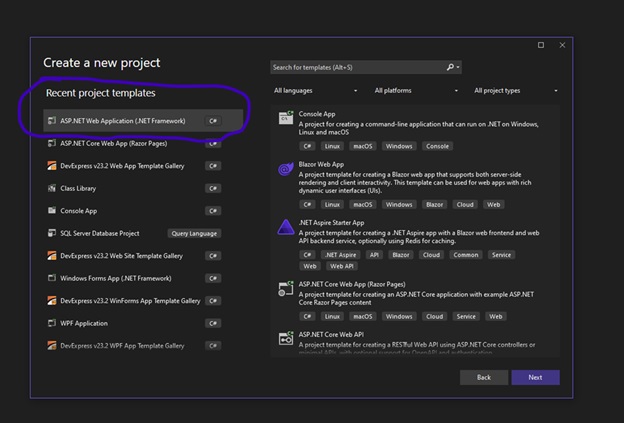Screen dimensions: 624x423
Task: Click the C# tag beside WPF Application
Action: pos(213,323)
